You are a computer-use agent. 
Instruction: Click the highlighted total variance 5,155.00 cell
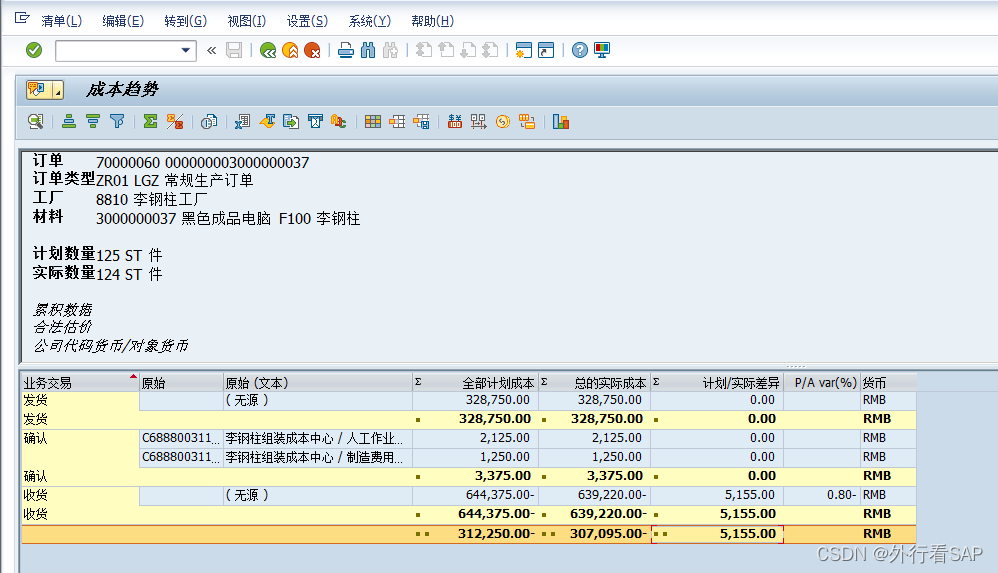point(717,534)
